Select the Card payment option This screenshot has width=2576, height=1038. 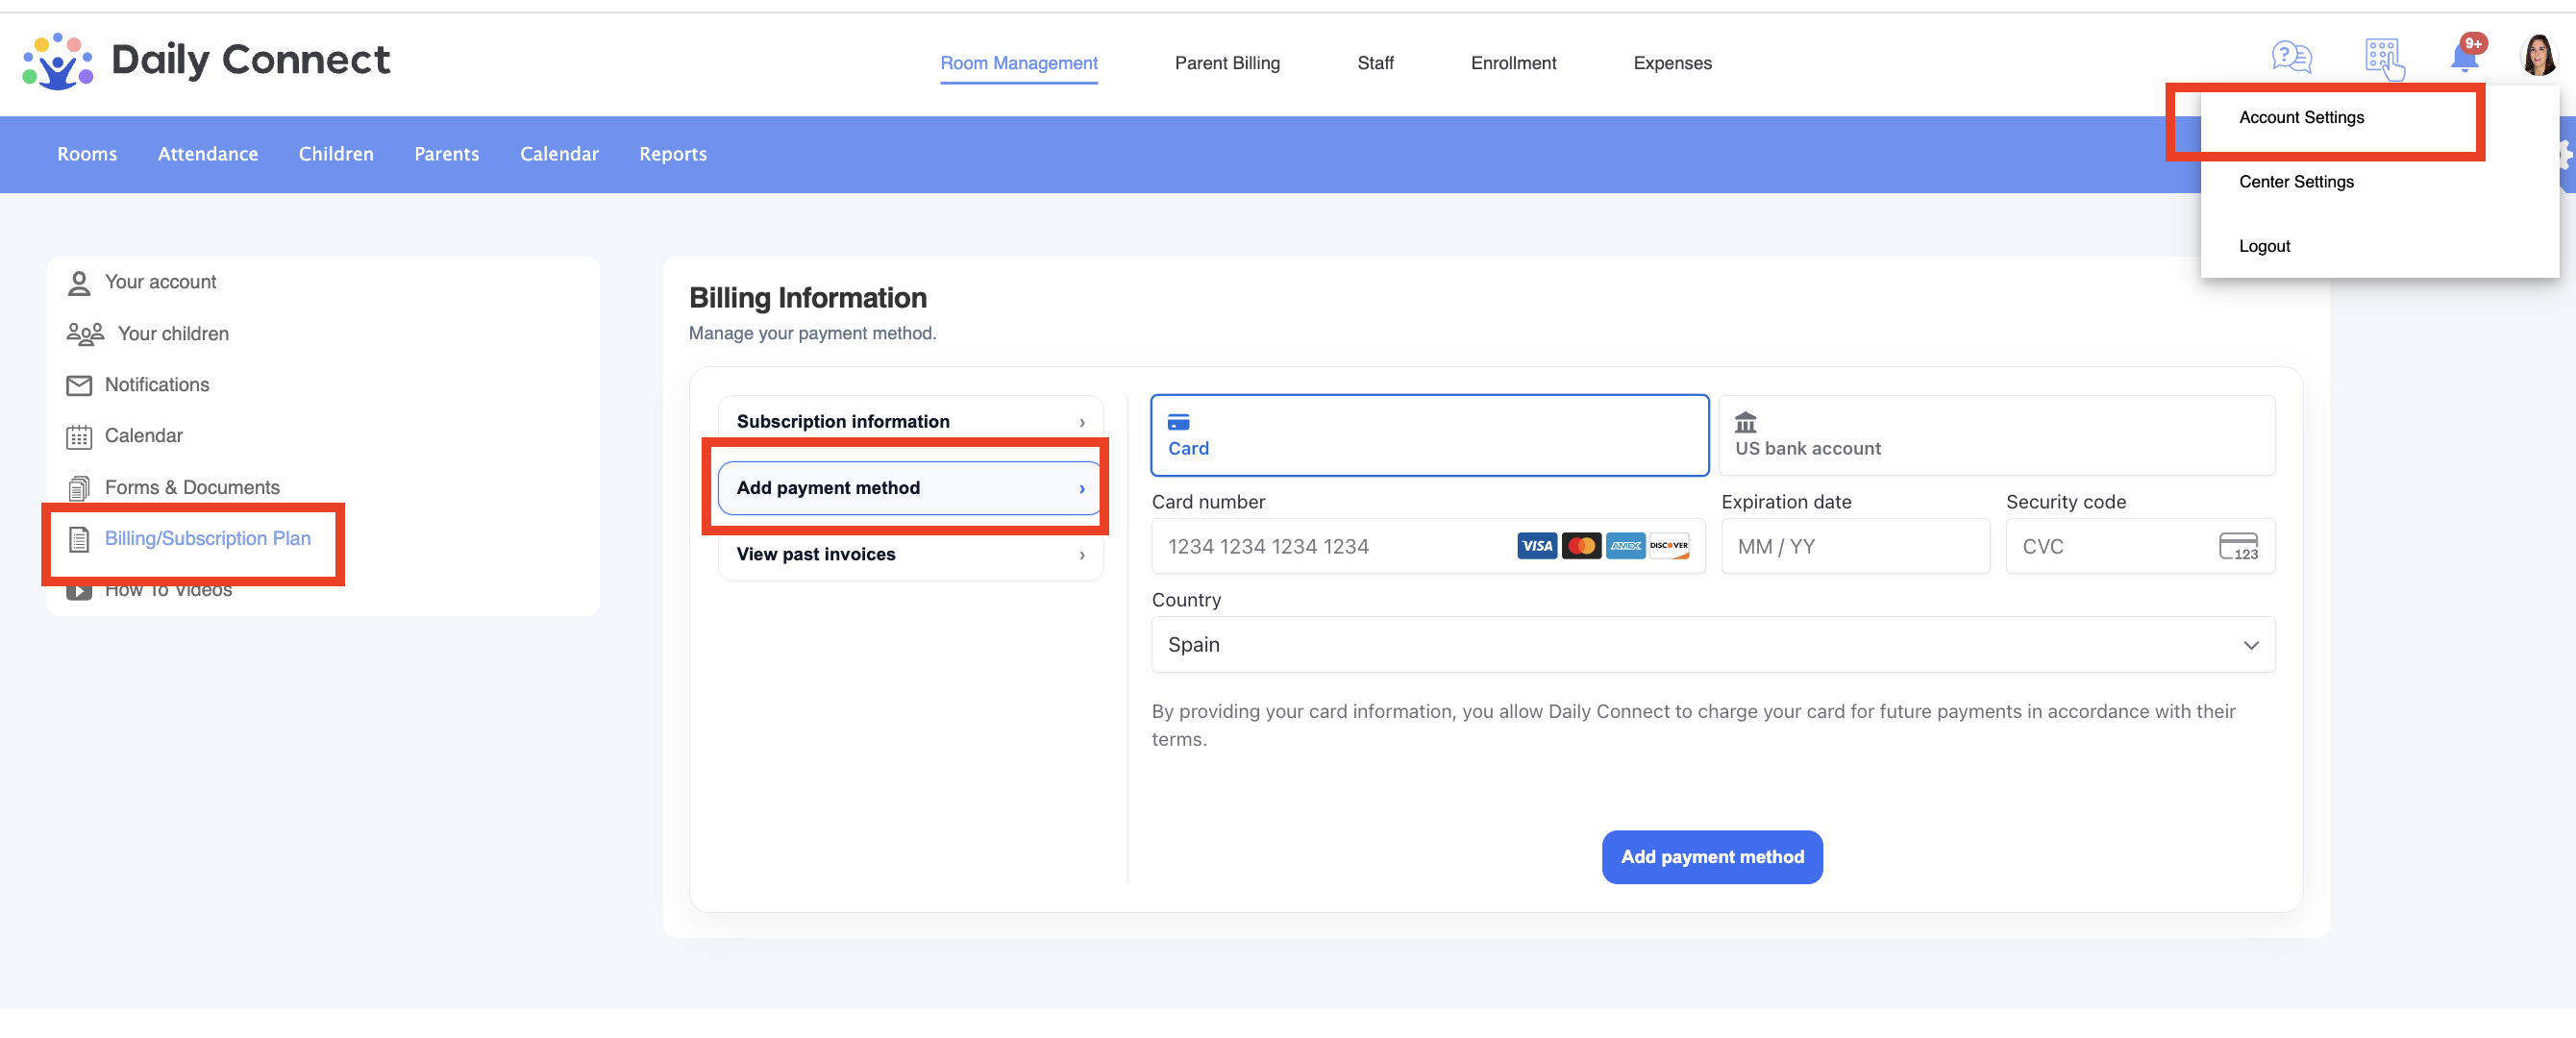click(x=1429, y=435)
